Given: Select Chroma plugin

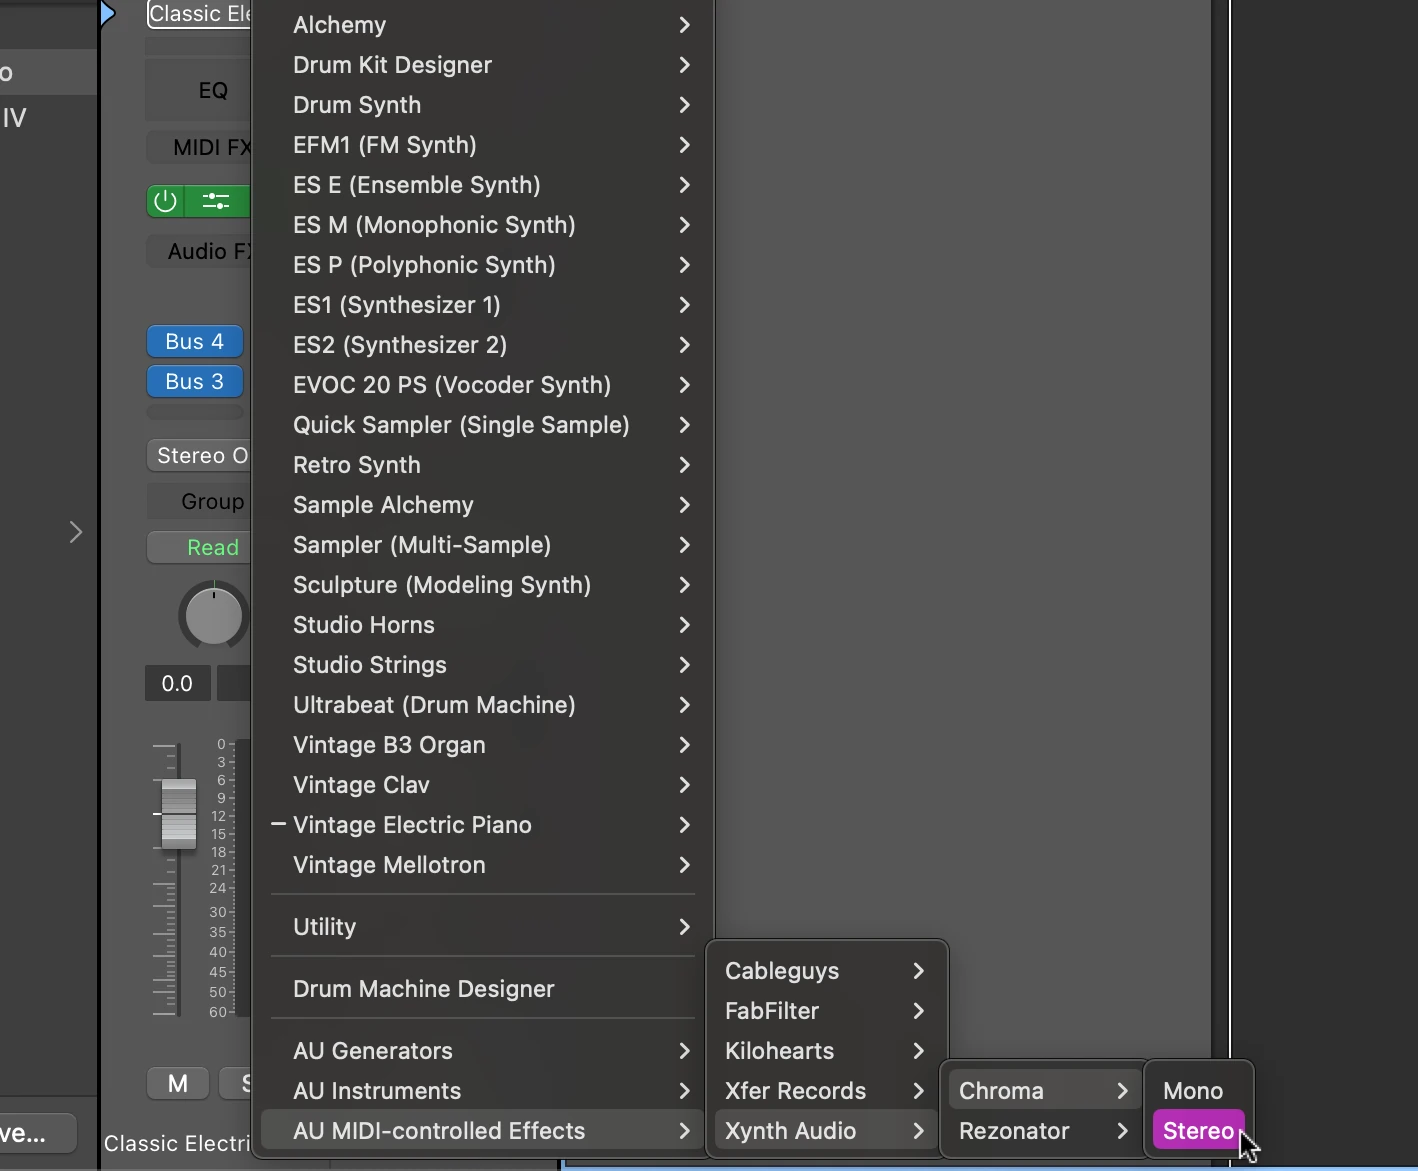Looking at the screenshot, I should pyautogui.click(x=1044, y=1091).
